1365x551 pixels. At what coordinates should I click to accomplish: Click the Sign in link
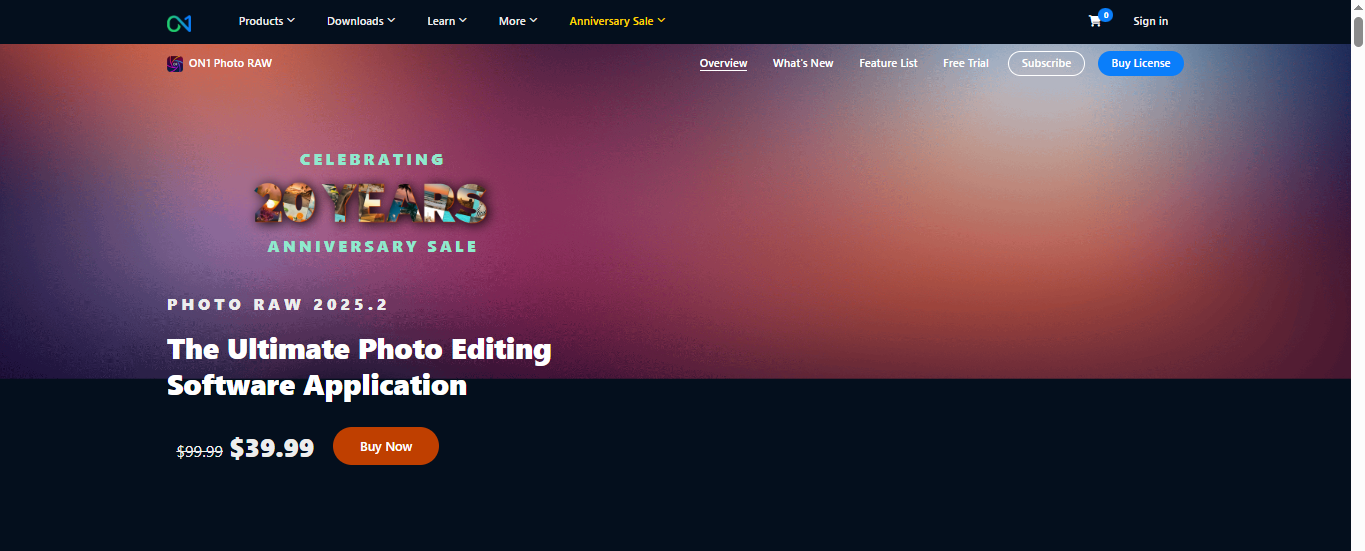(x=1150, y=21)
